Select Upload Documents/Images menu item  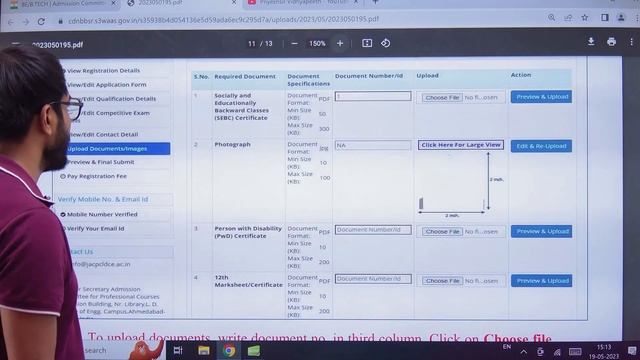click(x=118, y=149)
